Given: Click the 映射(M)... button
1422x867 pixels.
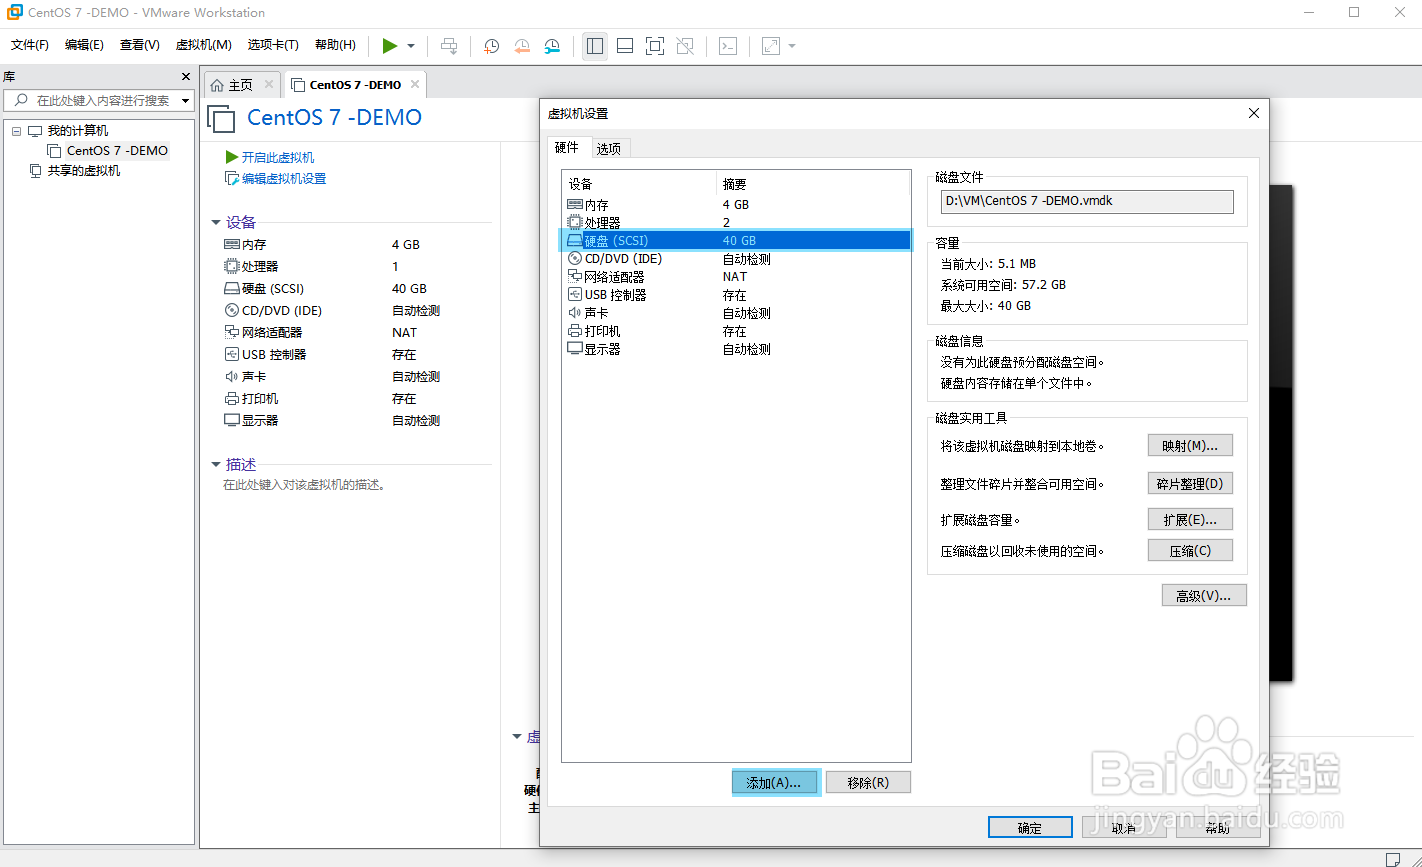Looking at the screenshot, I should coord(1189,445).
